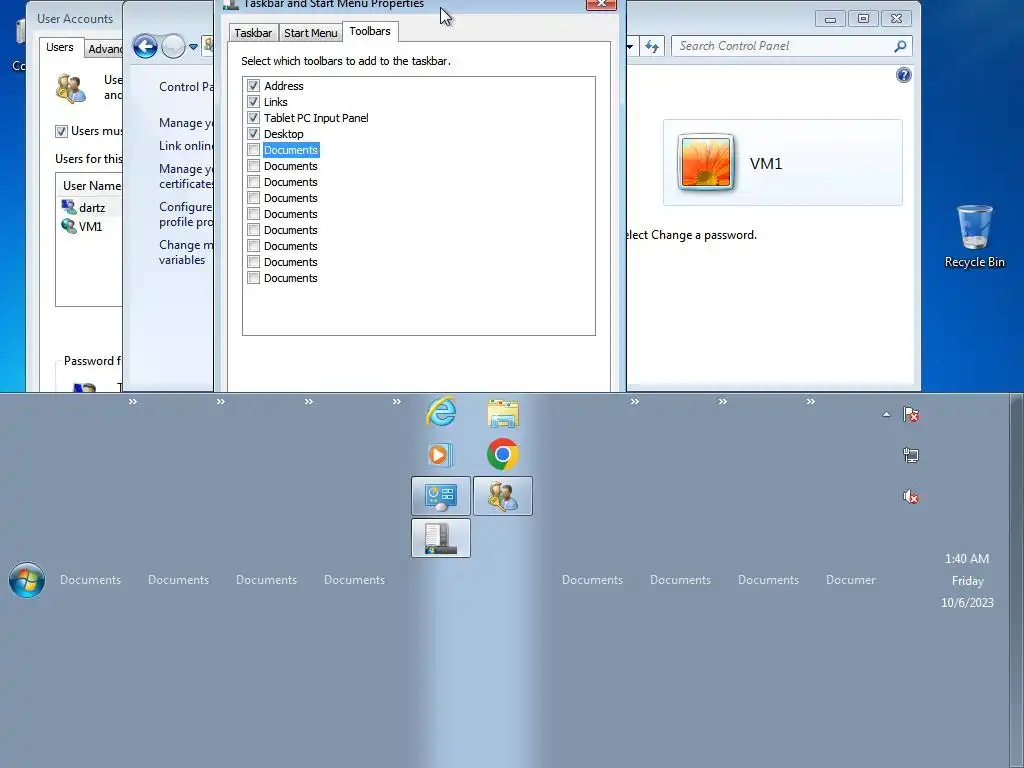Open muted volume tray icon
The image size is (1024, 768).
[911, 497]
